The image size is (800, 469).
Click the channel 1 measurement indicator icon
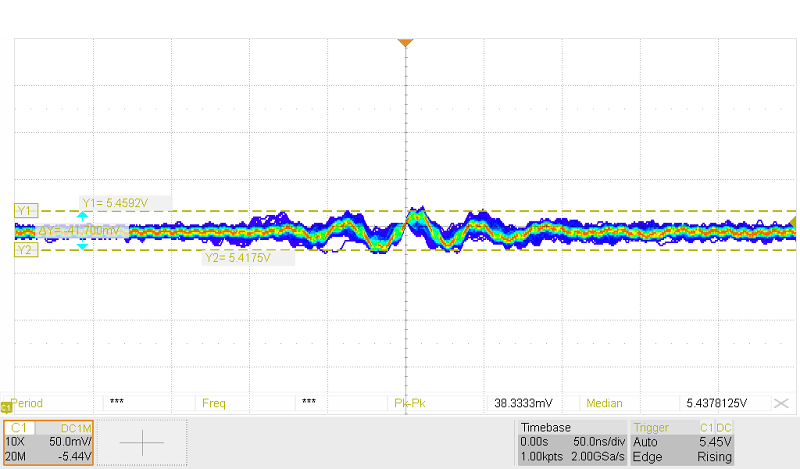pos(6,406)
